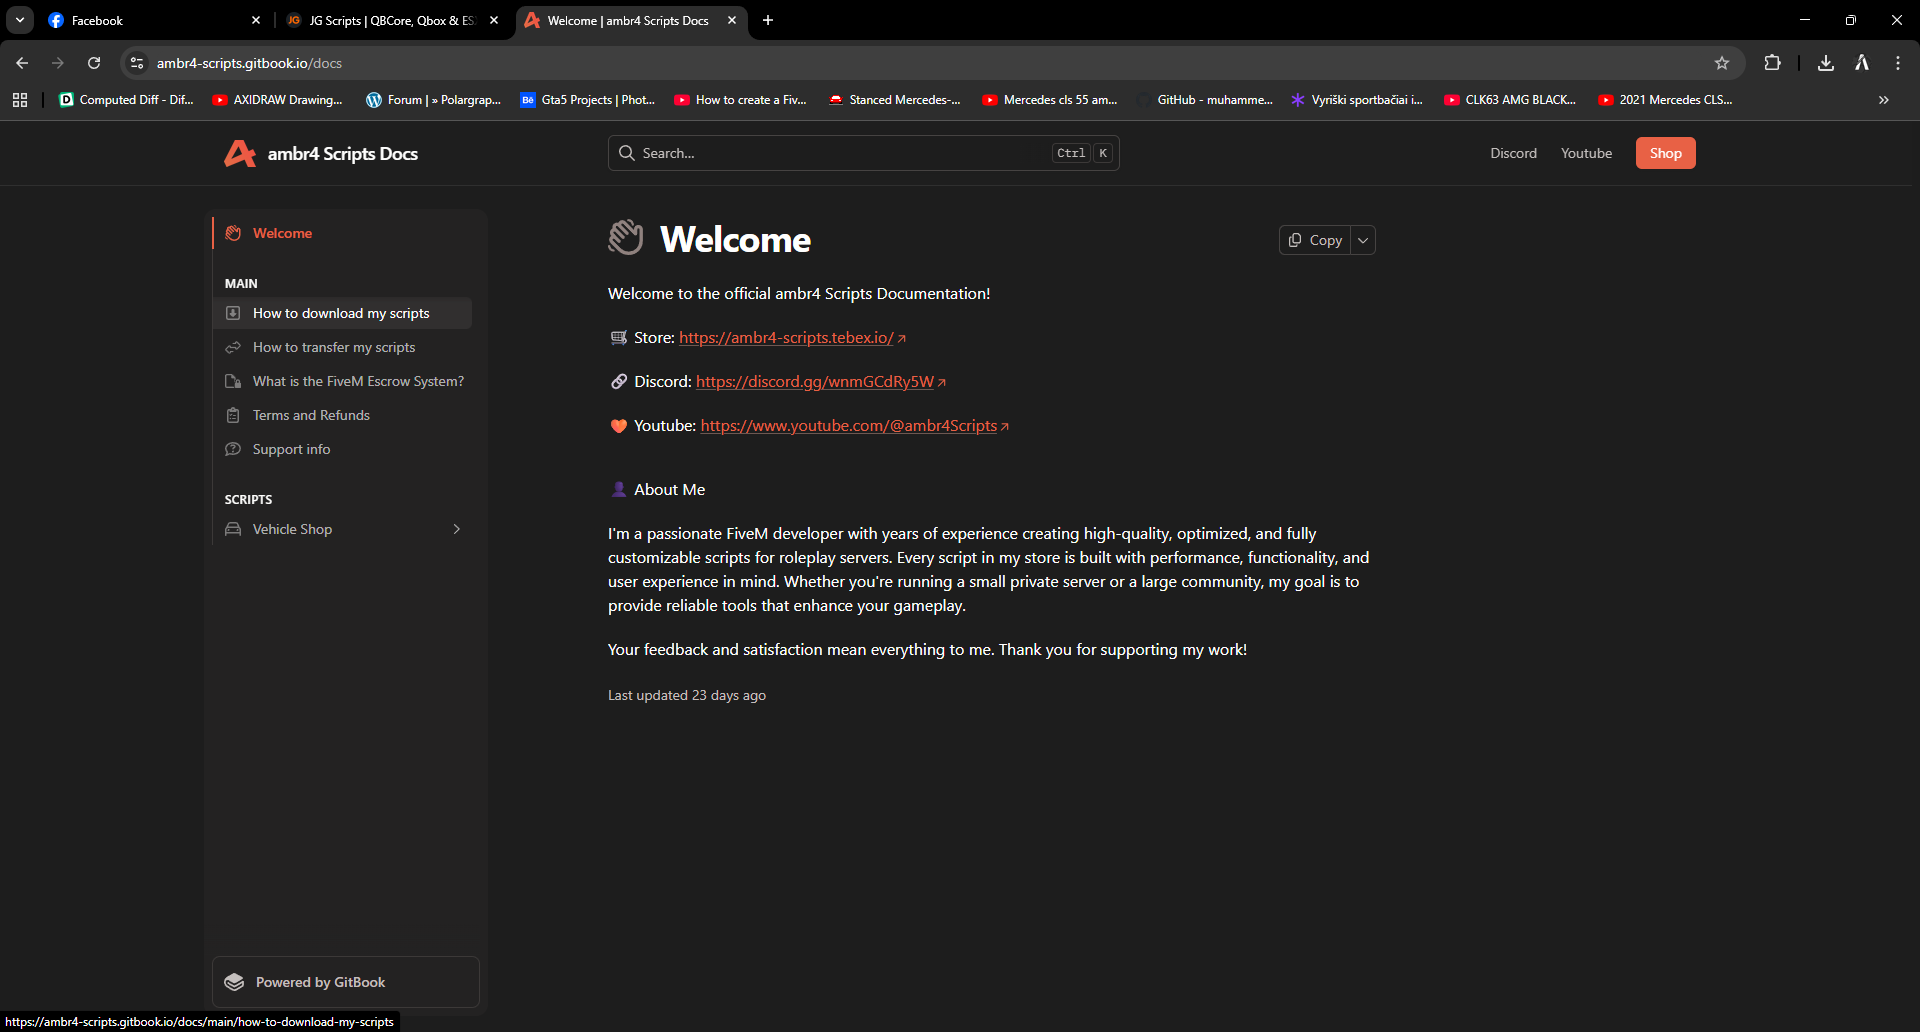Image resolution: width=1920 pixels, height=1032 pixels.
Task: Click the copy pages icon in Copy button
Action: point(1295,240)
